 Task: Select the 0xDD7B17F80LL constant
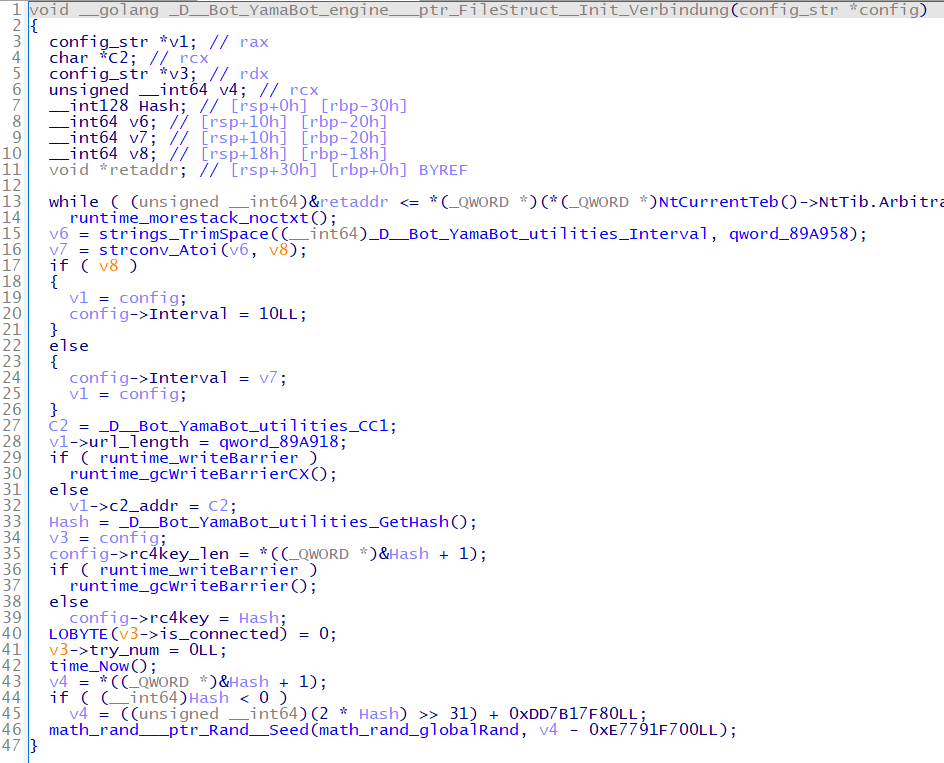573,714
